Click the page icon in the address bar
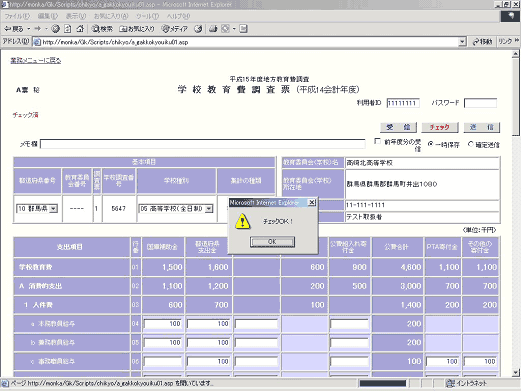 pyautogui.click(x=37, y=42)
